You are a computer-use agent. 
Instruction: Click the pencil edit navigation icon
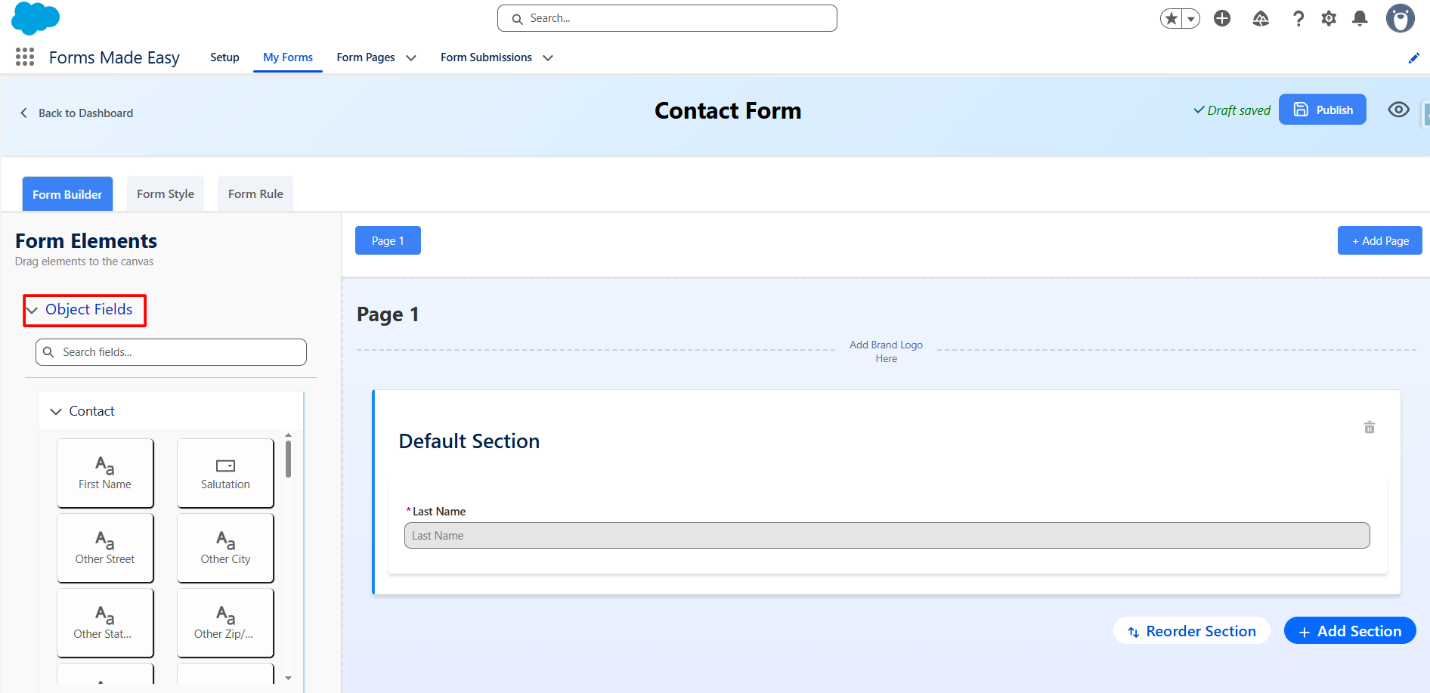point(1414,58)
